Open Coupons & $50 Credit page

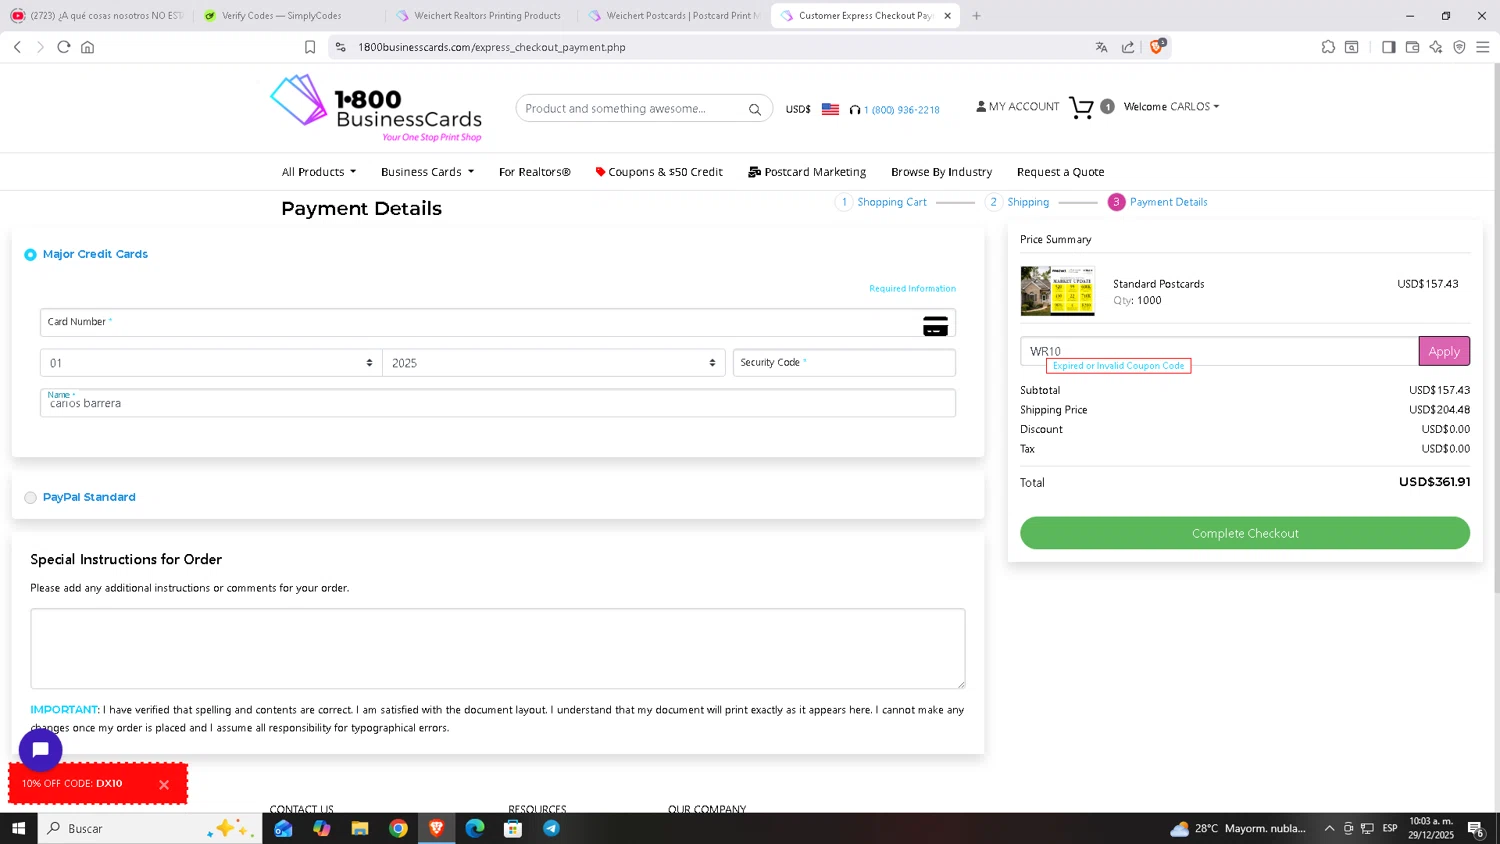pos(659,172)
